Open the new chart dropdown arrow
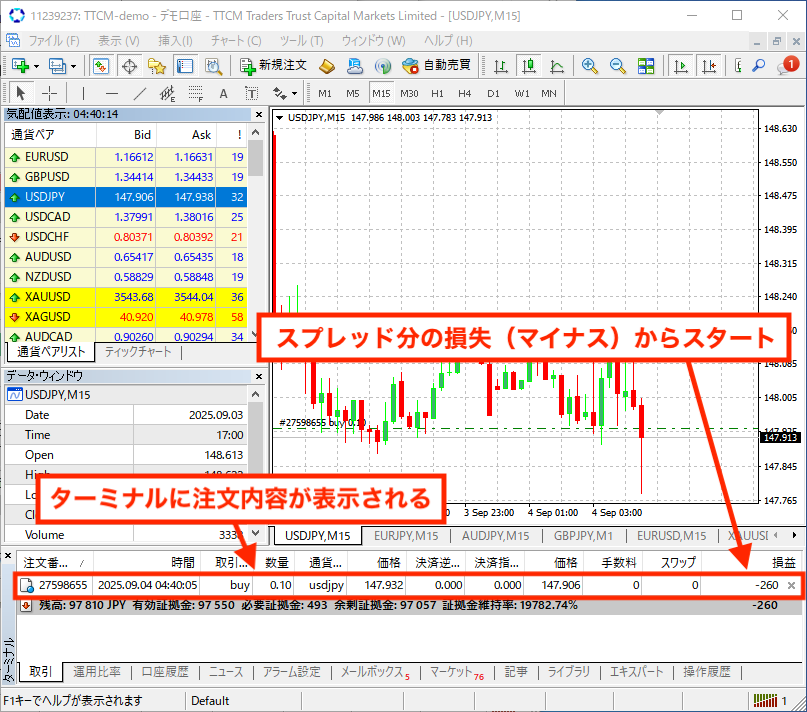 36,65
